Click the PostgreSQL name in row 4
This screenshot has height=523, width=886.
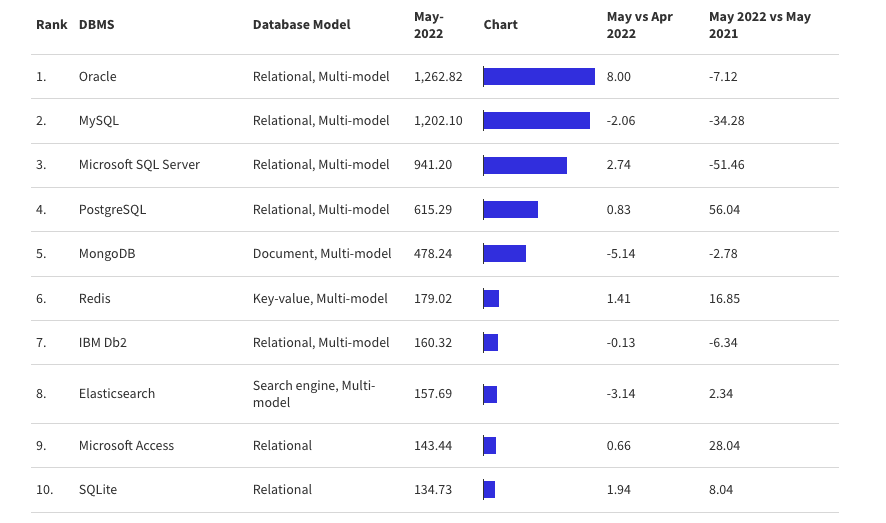tap(112, 210)
